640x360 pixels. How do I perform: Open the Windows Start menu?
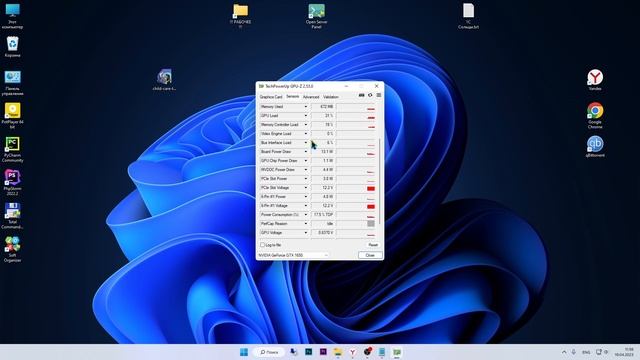[244, 352]
